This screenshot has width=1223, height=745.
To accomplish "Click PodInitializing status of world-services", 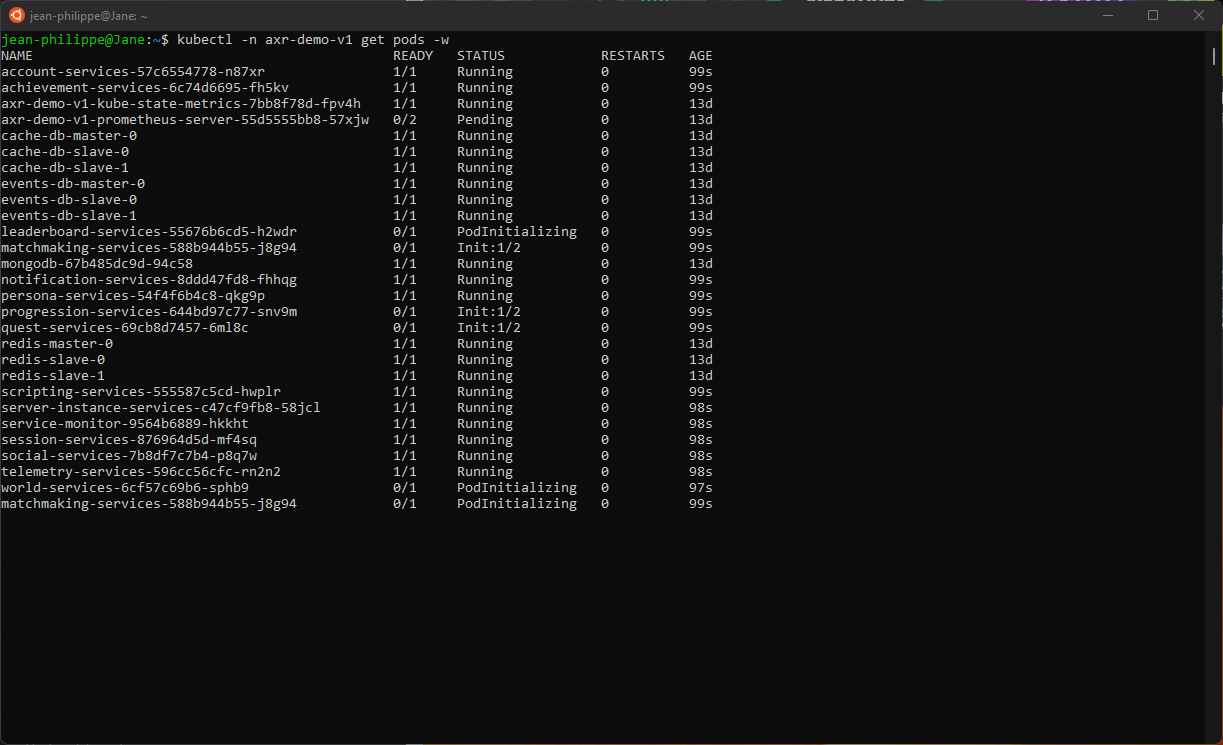I will (517, 488).
